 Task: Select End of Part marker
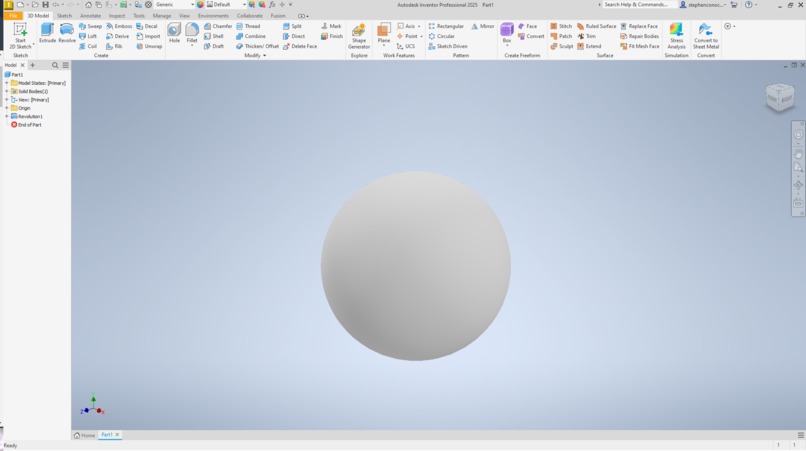26,125
